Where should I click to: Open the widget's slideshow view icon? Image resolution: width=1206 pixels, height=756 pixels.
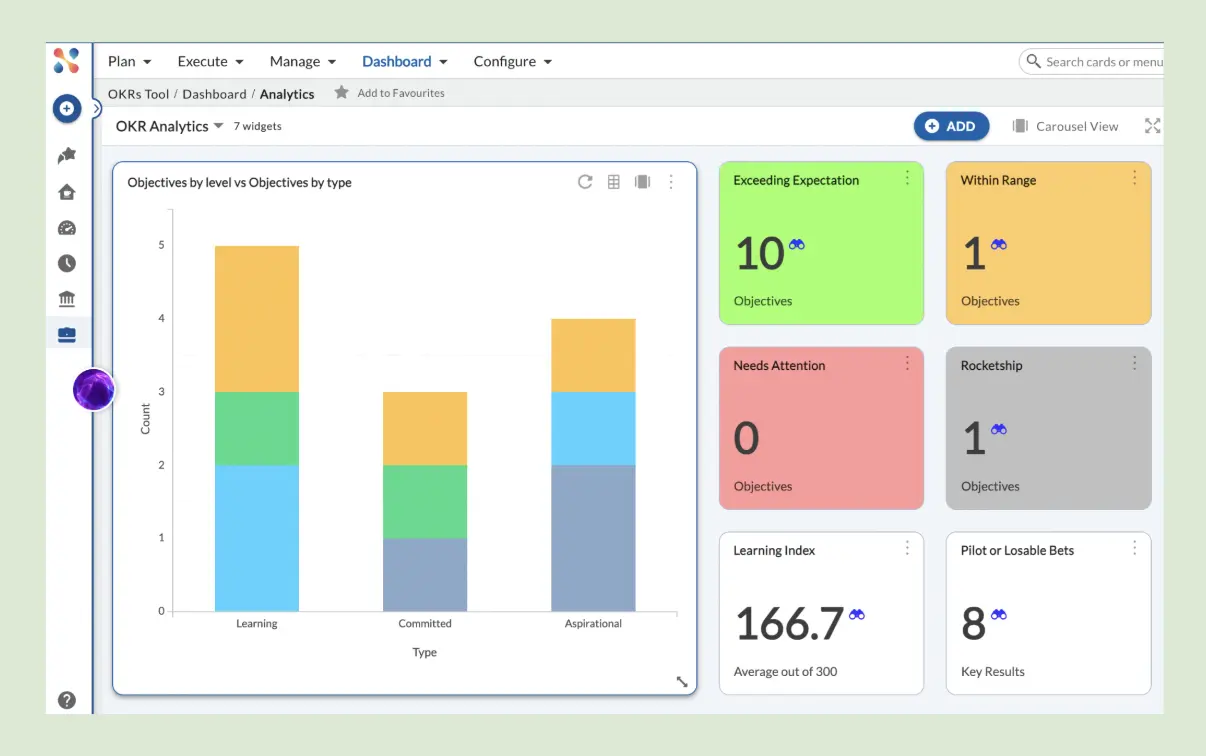click(x=642, y=182)
